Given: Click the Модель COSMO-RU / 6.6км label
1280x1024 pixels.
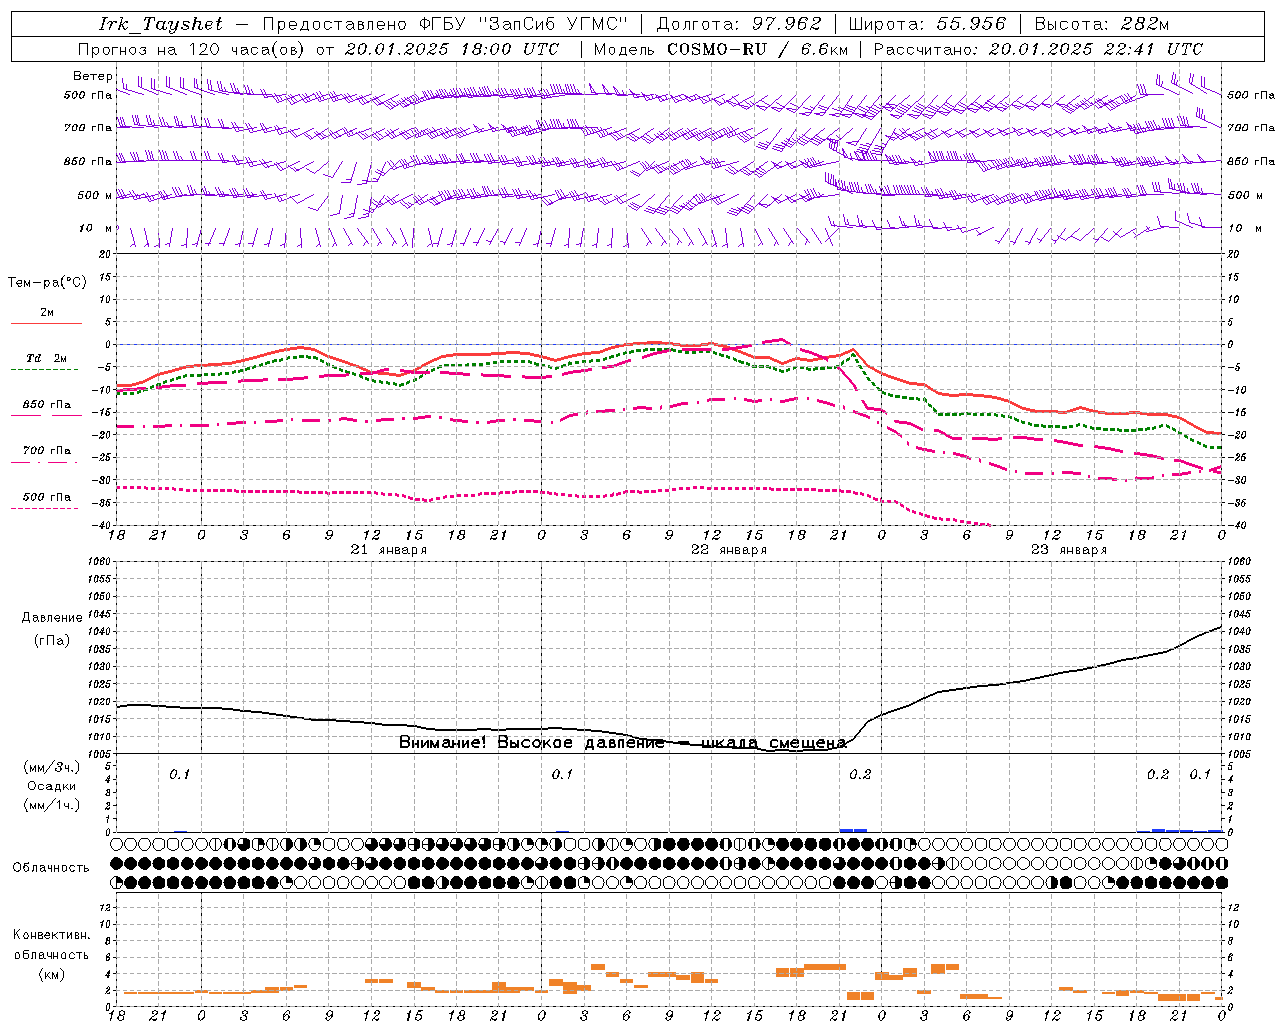Looking at the screenshot, I should pos(721,49).
